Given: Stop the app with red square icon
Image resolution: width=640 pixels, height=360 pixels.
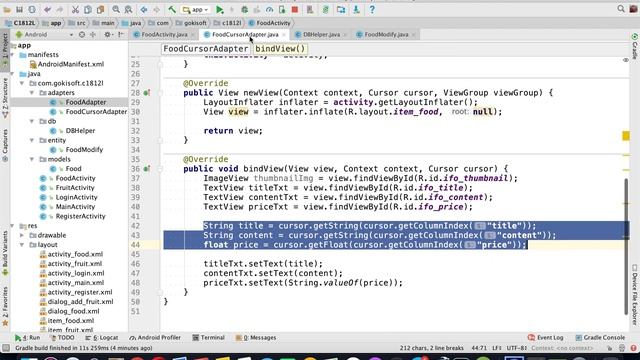Looking at the screenshot, I should coord(295,9).
